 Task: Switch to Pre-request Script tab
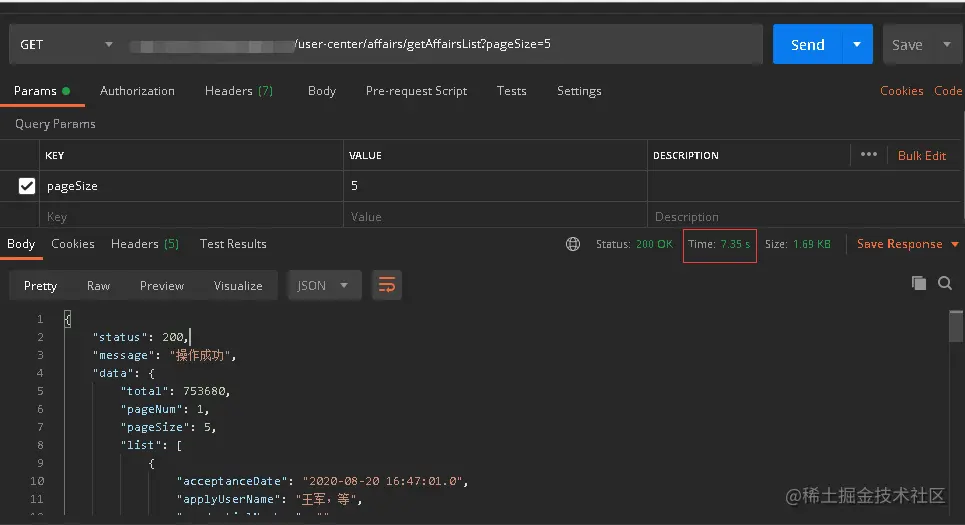point(416,91)
